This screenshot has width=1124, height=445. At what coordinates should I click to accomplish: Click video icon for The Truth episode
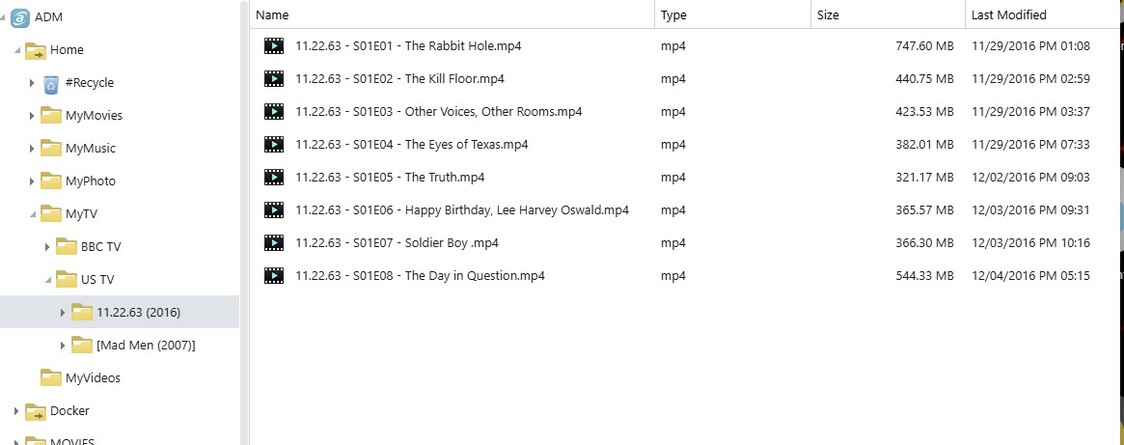click(274, 177)
